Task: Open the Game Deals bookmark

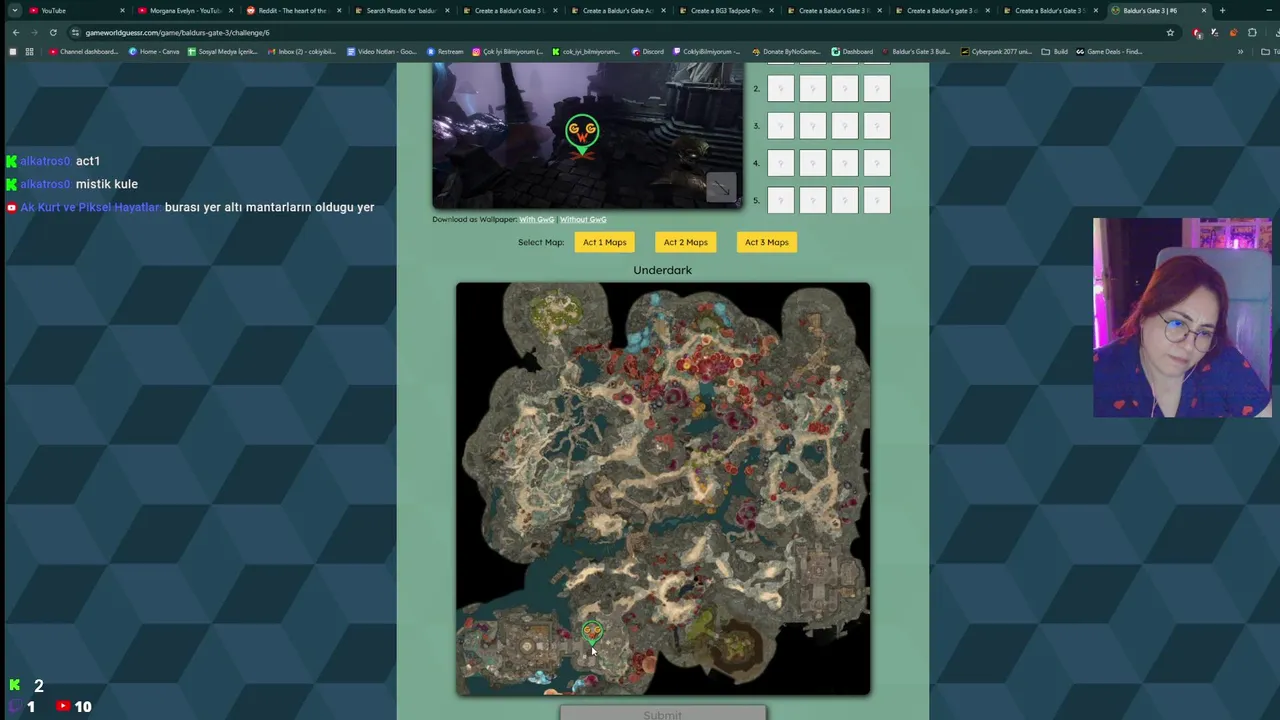Action: pos(1110,51)
